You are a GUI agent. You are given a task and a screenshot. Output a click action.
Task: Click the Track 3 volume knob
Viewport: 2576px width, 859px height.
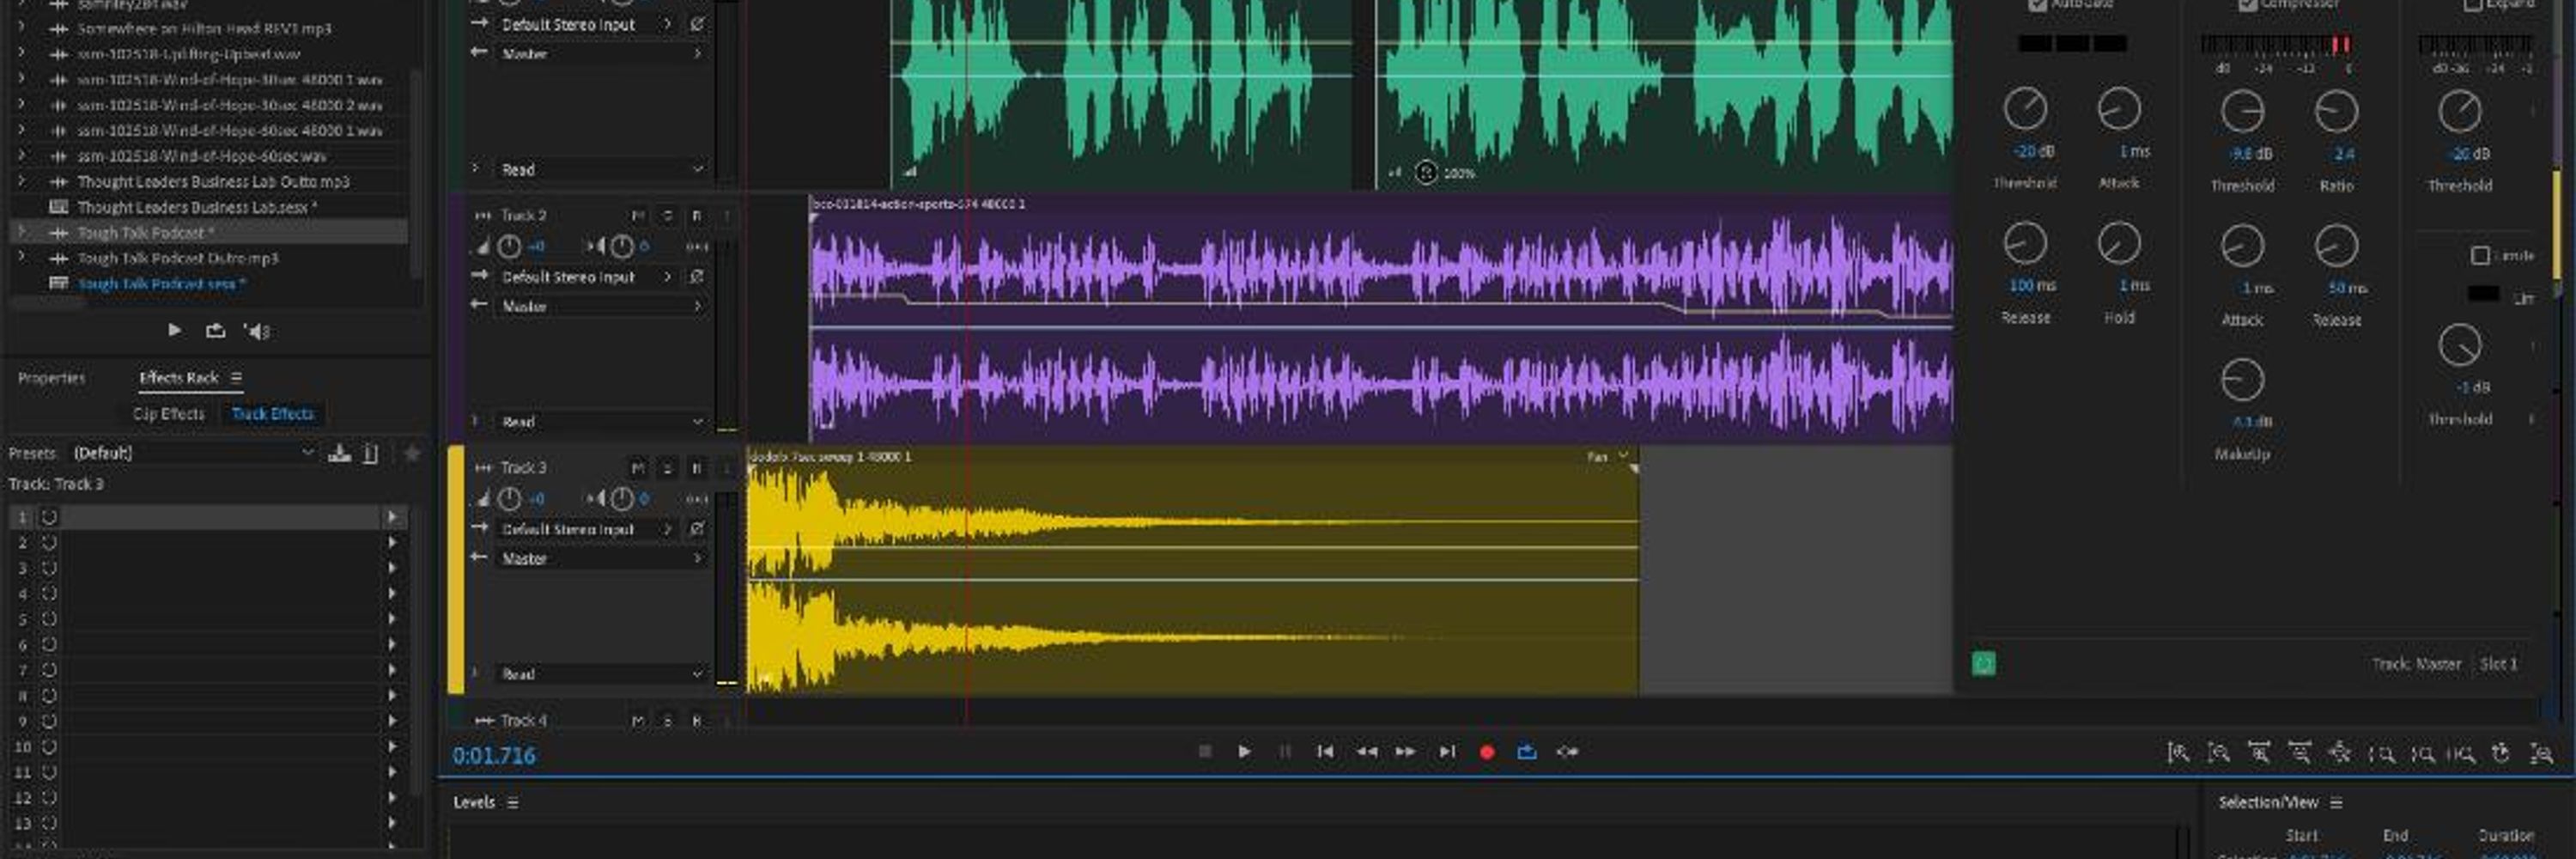click(x=509, y=498)
